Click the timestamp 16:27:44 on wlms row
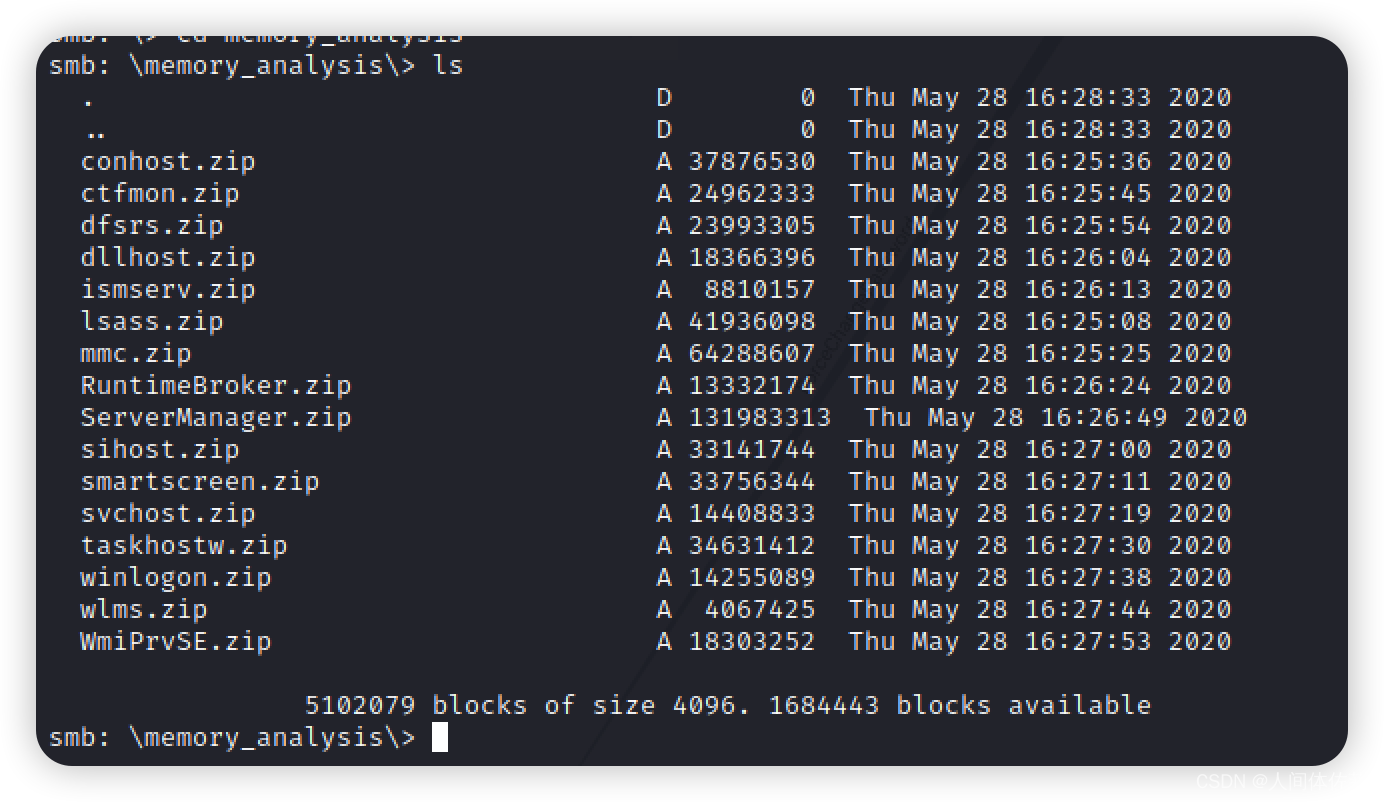The width and height of the screenshot is (1384, 802). 1088,609
